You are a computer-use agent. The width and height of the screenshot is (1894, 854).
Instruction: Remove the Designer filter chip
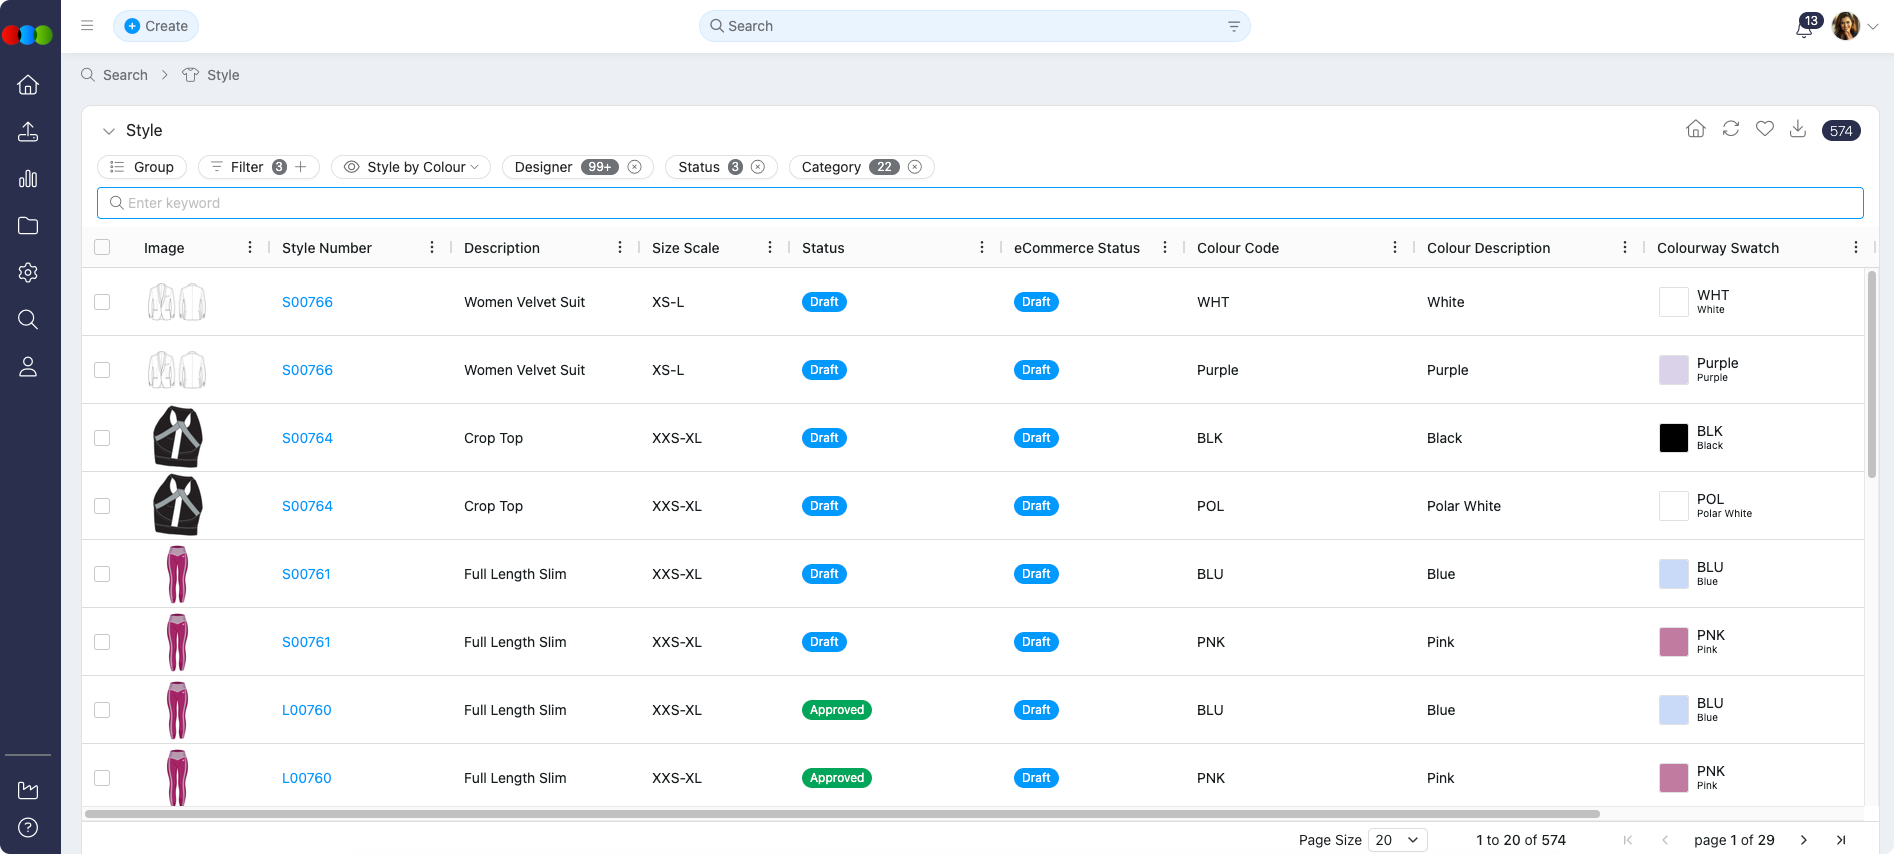(x=634, y=167)
